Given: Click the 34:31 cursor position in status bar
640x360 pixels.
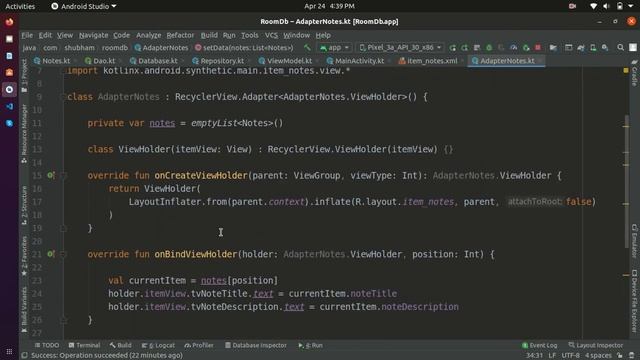Looking at the screenshot, I should click(x=534, y=356).
